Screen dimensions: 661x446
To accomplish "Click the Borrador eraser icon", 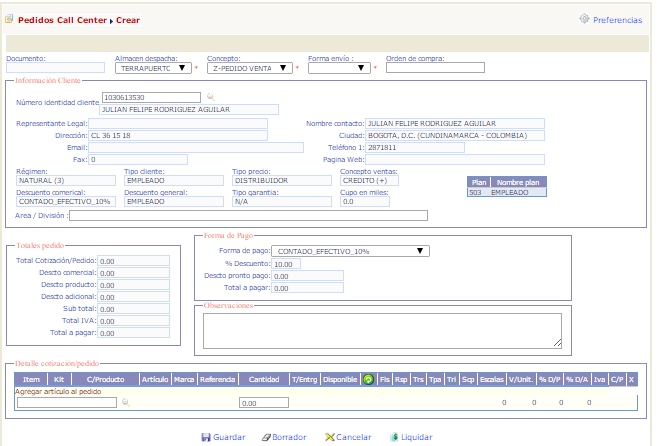I will click(x=264, y=437).
